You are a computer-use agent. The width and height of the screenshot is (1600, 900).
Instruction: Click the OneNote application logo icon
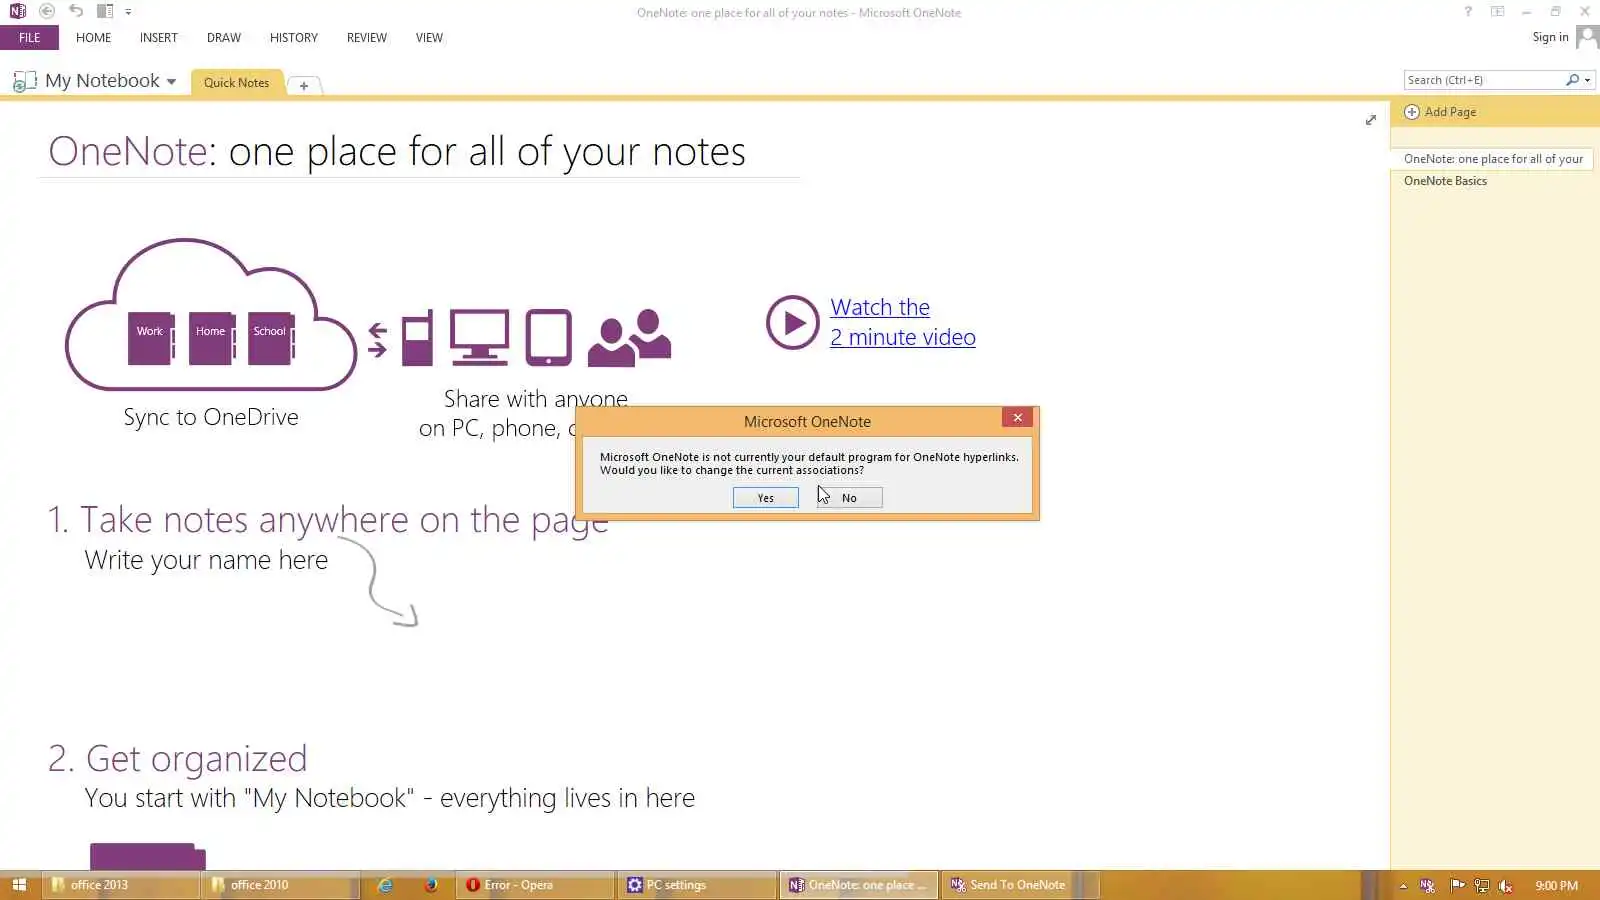(x=17, y=11)
